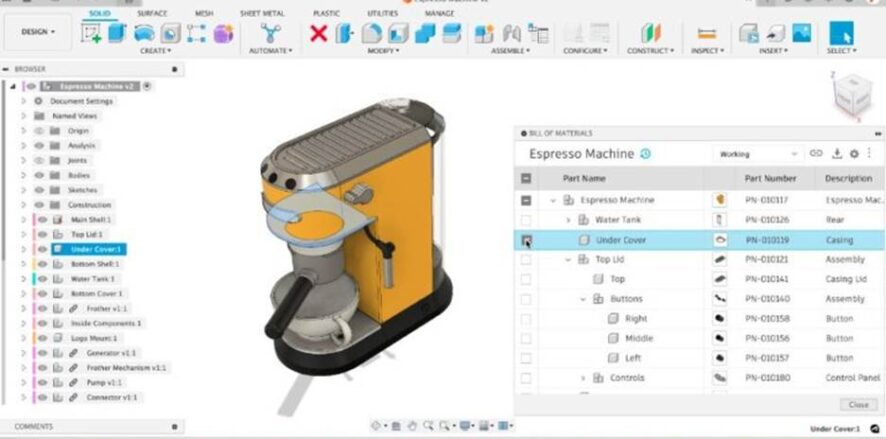
Task: Switch to the Plastic tab
Action: click(x=327, y=14)
